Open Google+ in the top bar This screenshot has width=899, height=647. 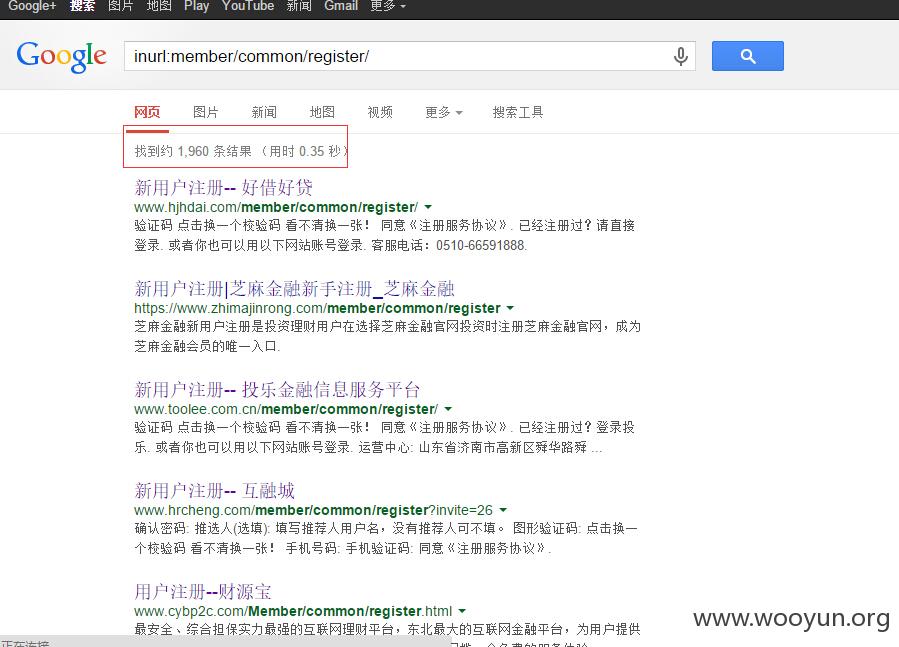[32, 6]
